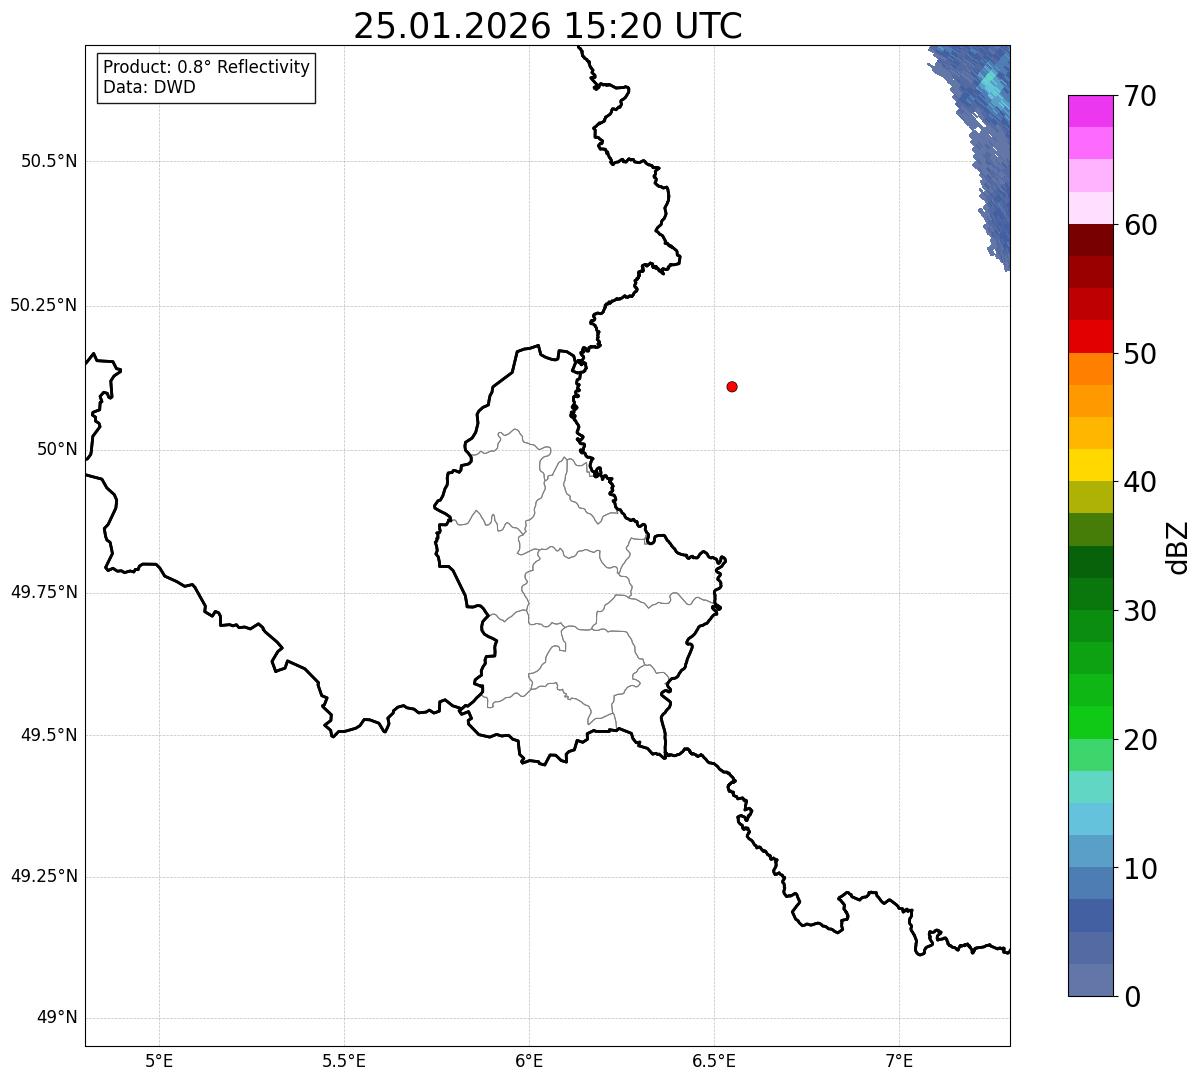Click the dark maroon band below 60
1202x1081 pixels.
click(1091, 240)
